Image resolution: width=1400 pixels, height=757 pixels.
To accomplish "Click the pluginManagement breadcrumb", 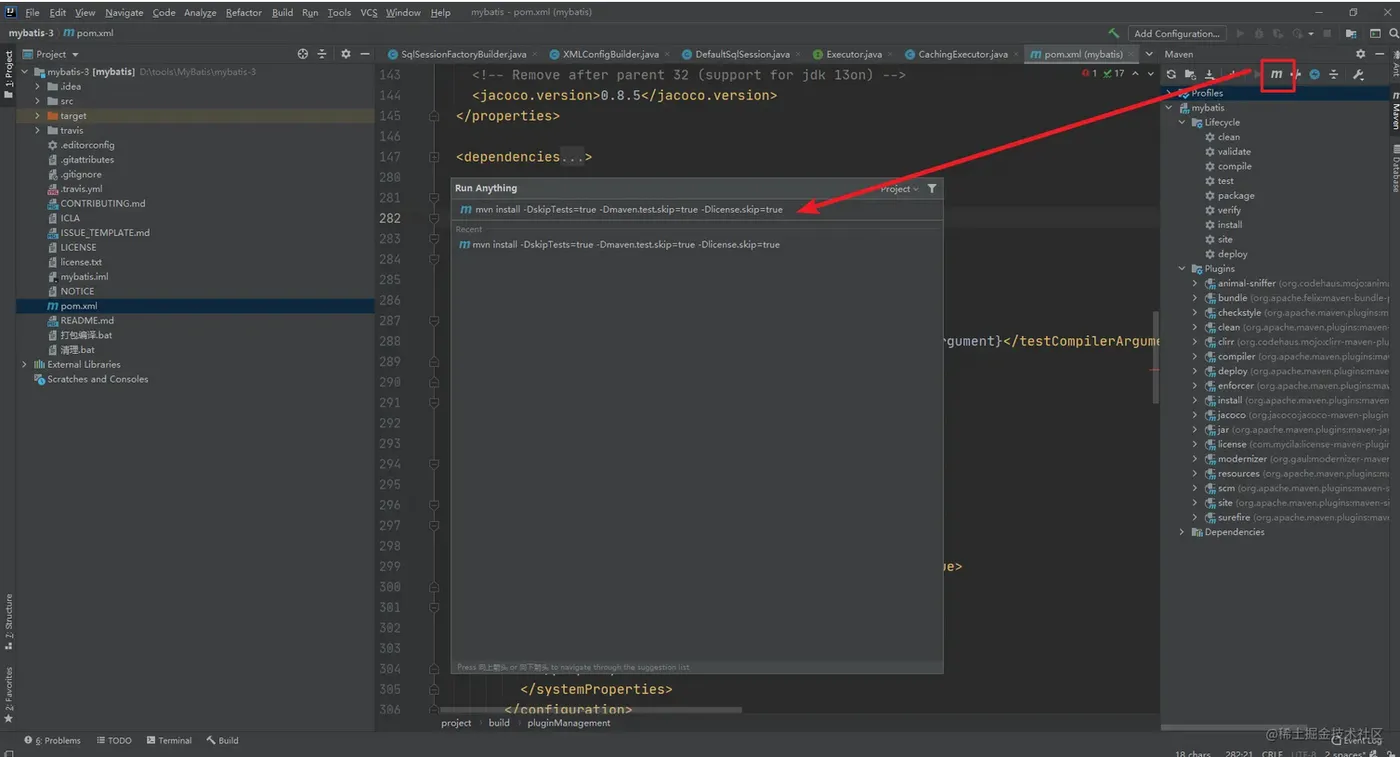I will (x=568, y=723).
